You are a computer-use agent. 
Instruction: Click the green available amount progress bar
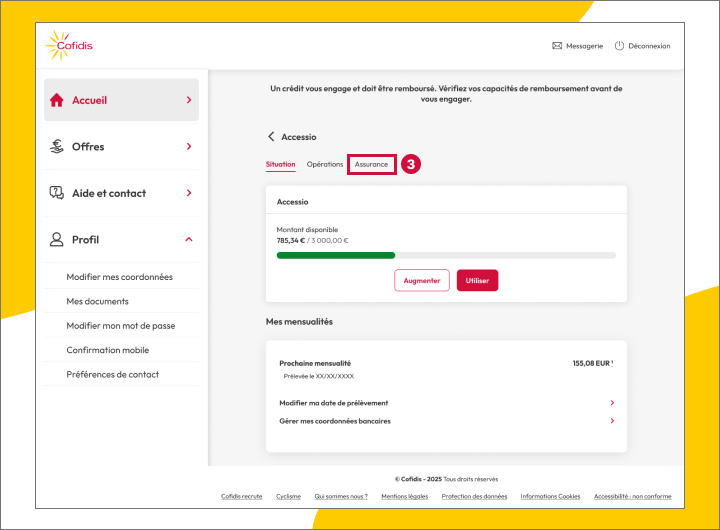tap(336, 255)
